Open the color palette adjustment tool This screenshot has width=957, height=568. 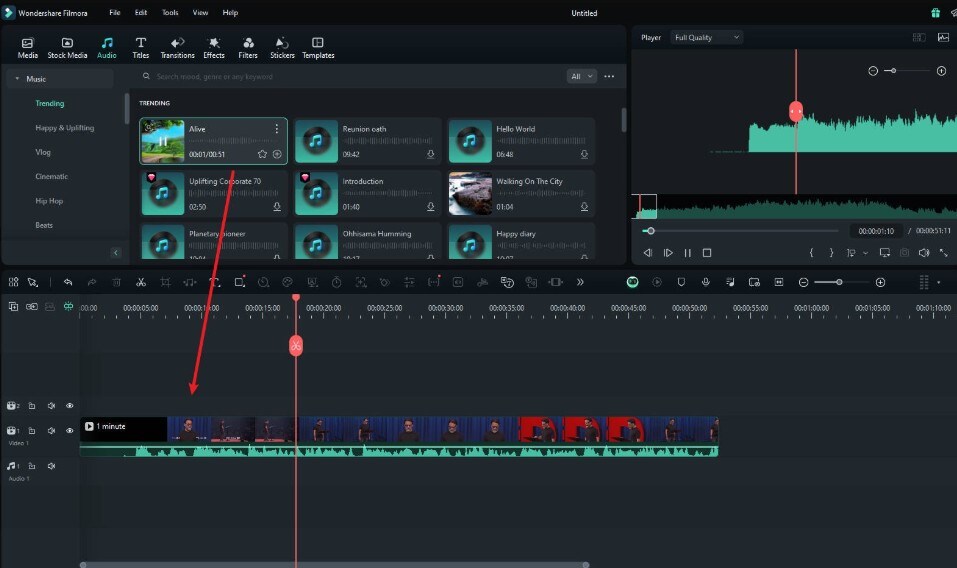point(287,282)
